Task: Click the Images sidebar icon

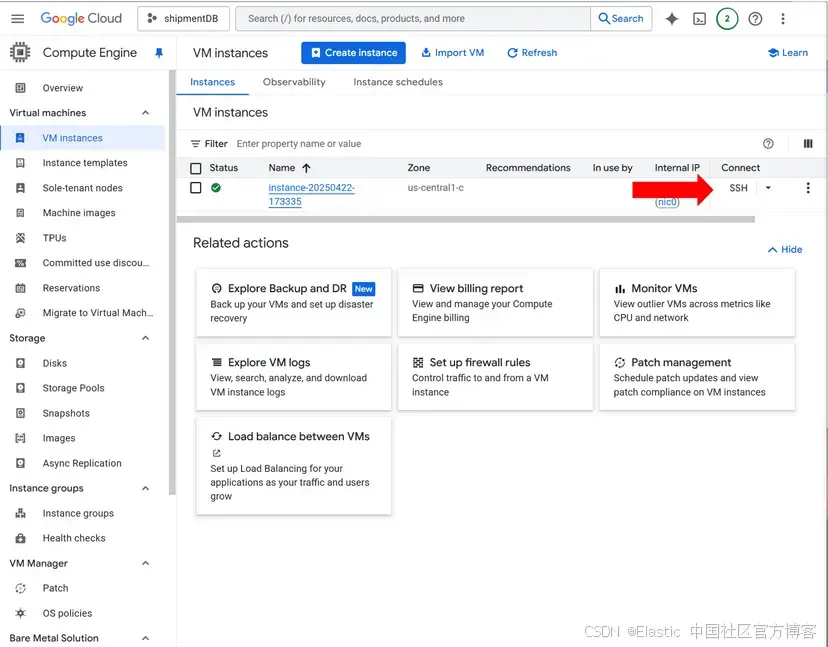Action: 20,438
